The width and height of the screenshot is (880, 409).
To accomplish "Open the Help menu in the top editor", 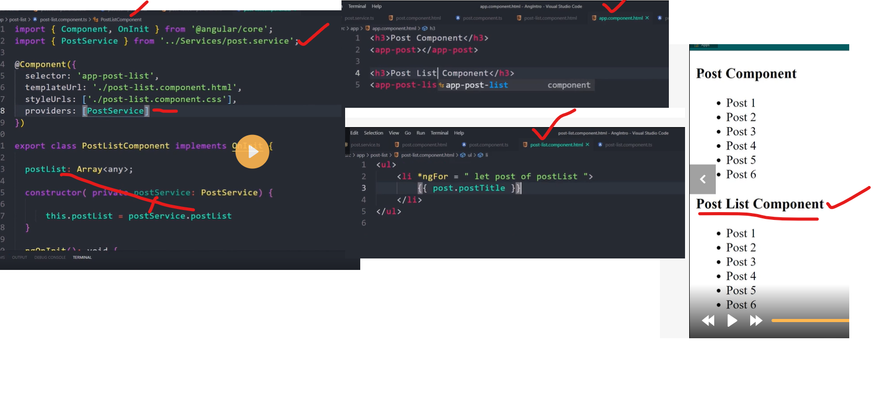I will pyautogui.click(x=376, y=6).
